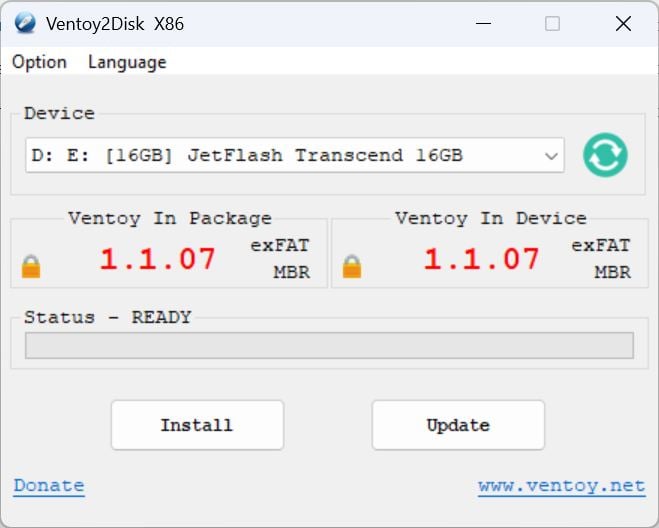Image resolution: width=659 pixels, height=528 pixels.
Task: Expand the Device dropdown arrow
Action: (550, 156)
